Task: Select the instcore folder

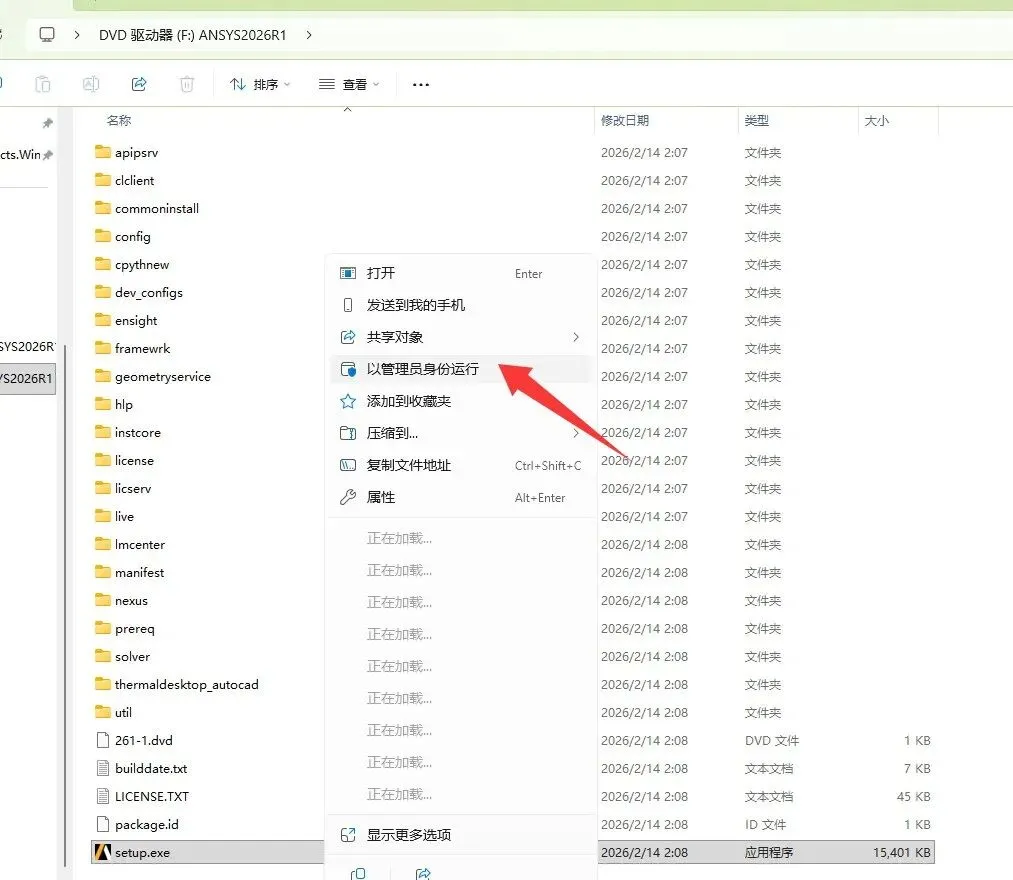Action: tap(127, 432)
